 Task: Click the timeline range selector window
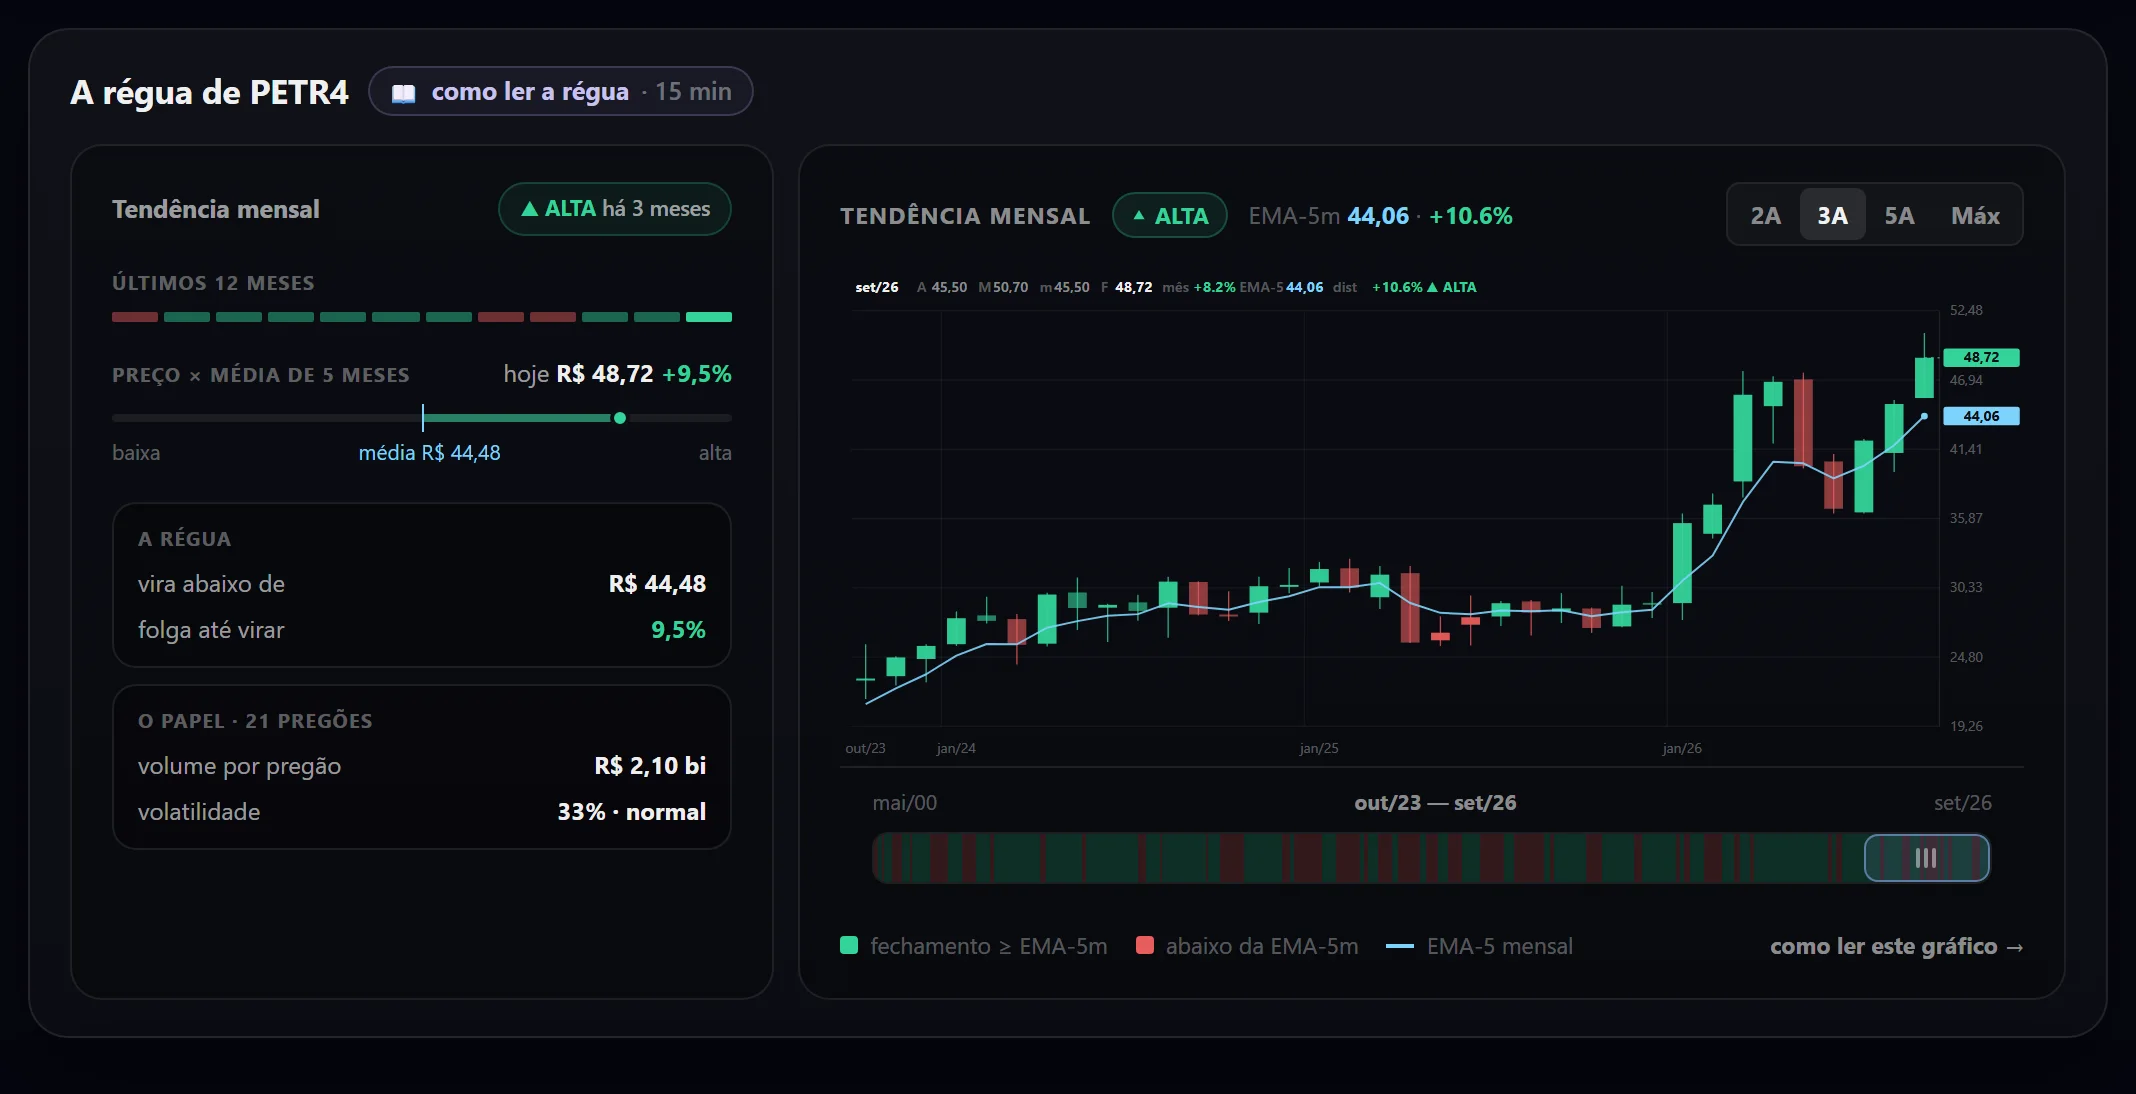[x=1926, y=858]
